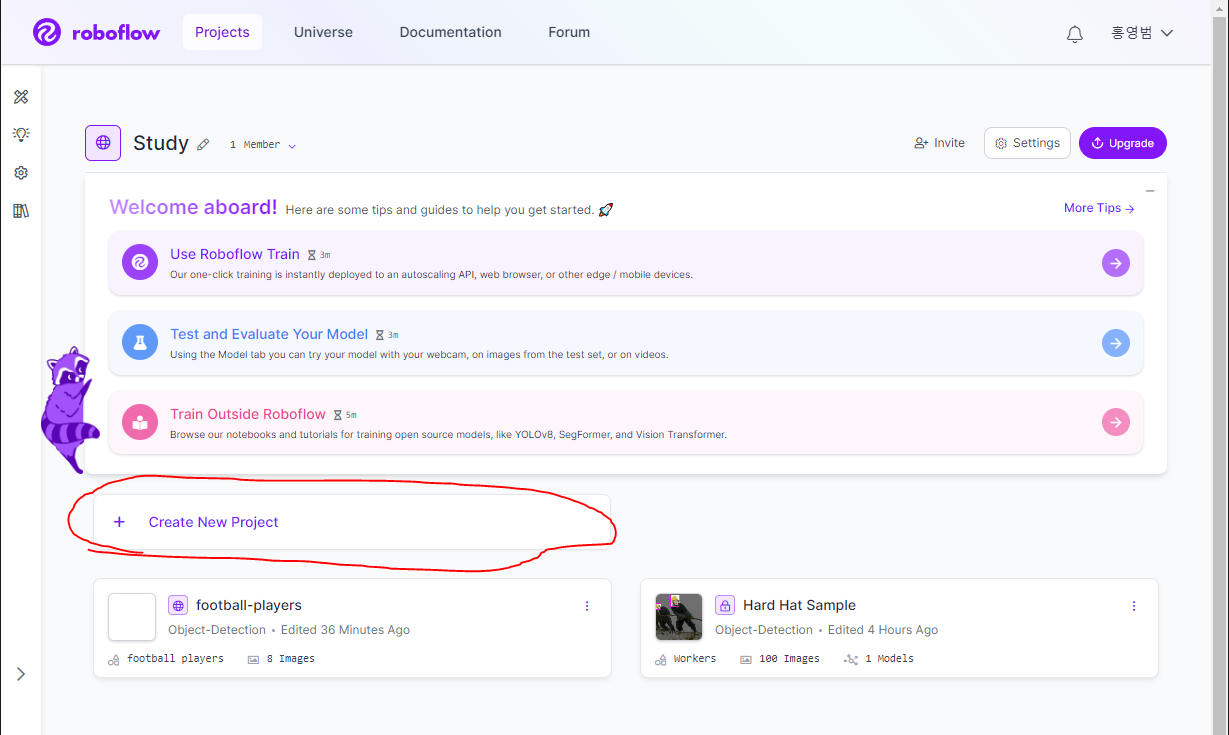Open Hard Hat Sample three-dot menu

click(1134, 606)
